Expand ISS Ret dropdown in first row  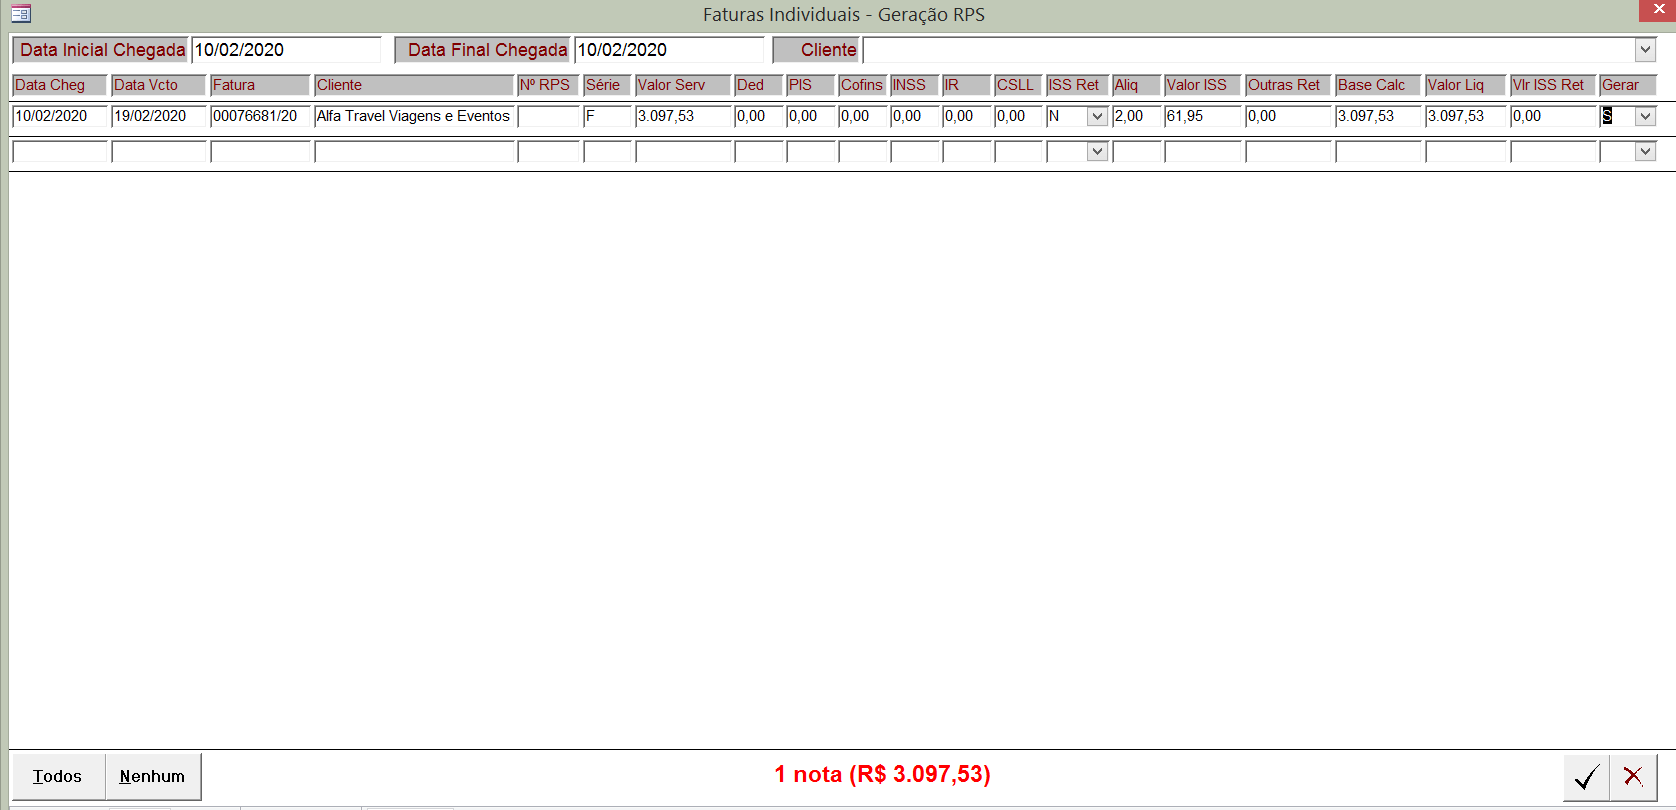click(x=1097, y=117)
